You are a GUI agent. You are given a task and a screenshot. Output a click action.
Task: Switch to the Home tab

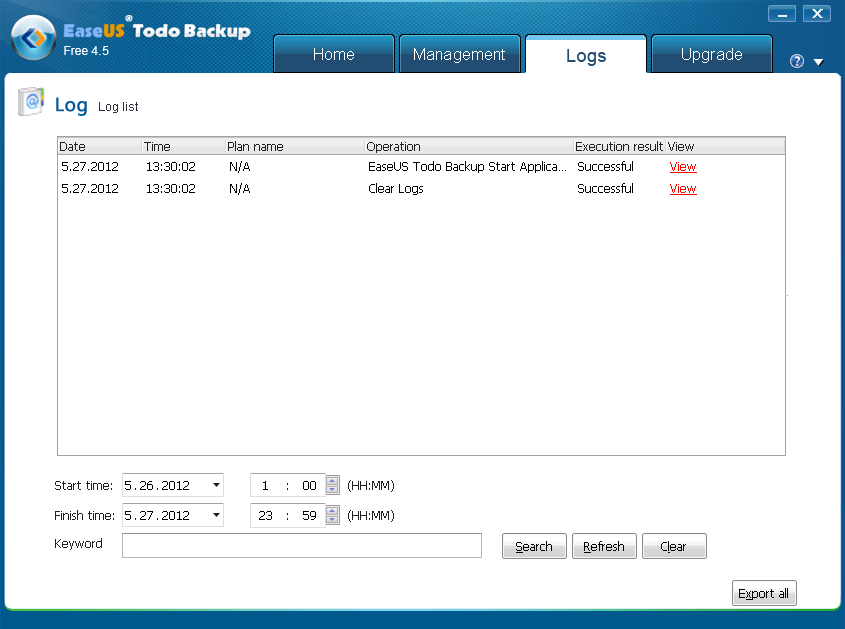tap(334, 54)
